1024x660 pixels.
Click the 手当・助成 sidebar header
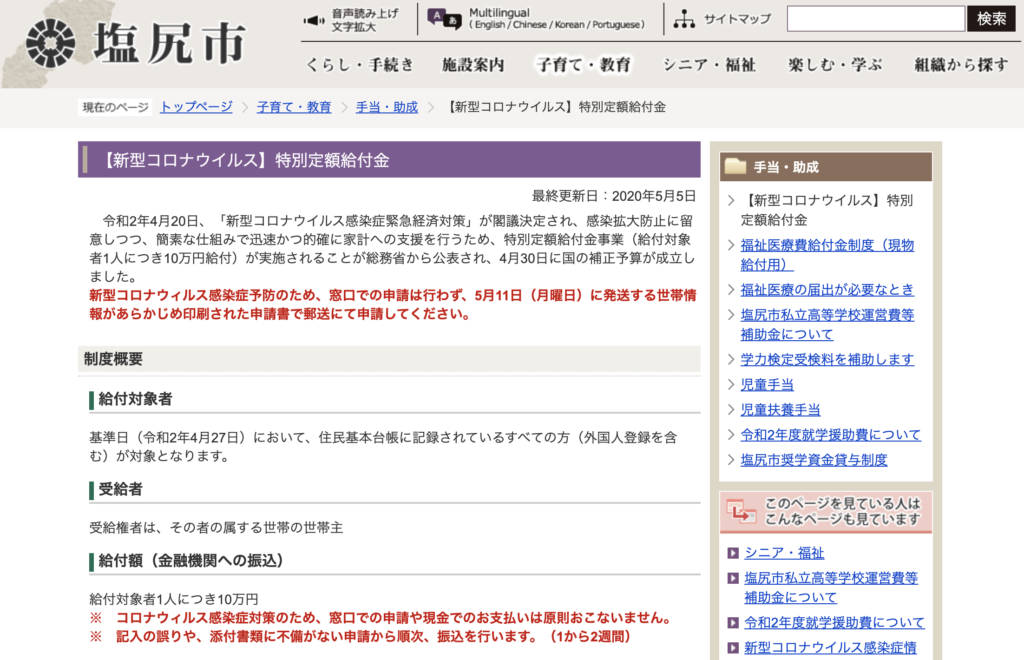click(x=825, y=167)
